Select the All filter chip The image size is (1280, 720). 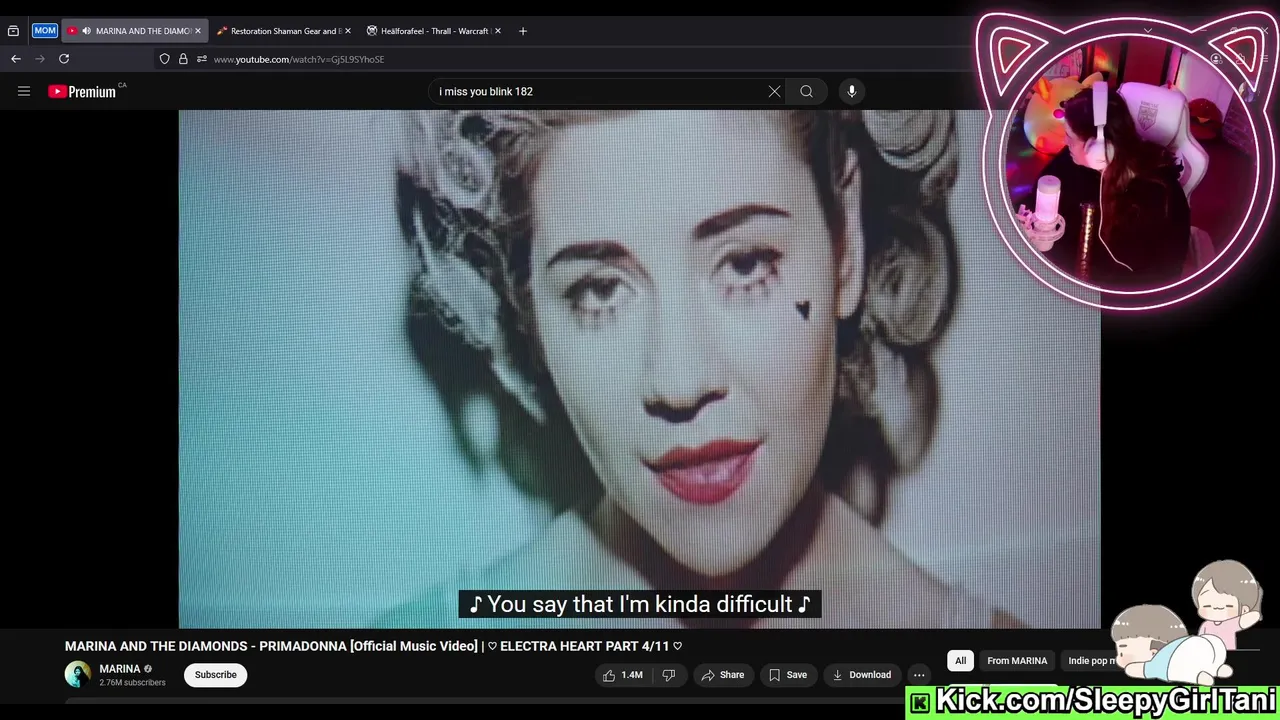pyautogui.click(x=960, y=661)
